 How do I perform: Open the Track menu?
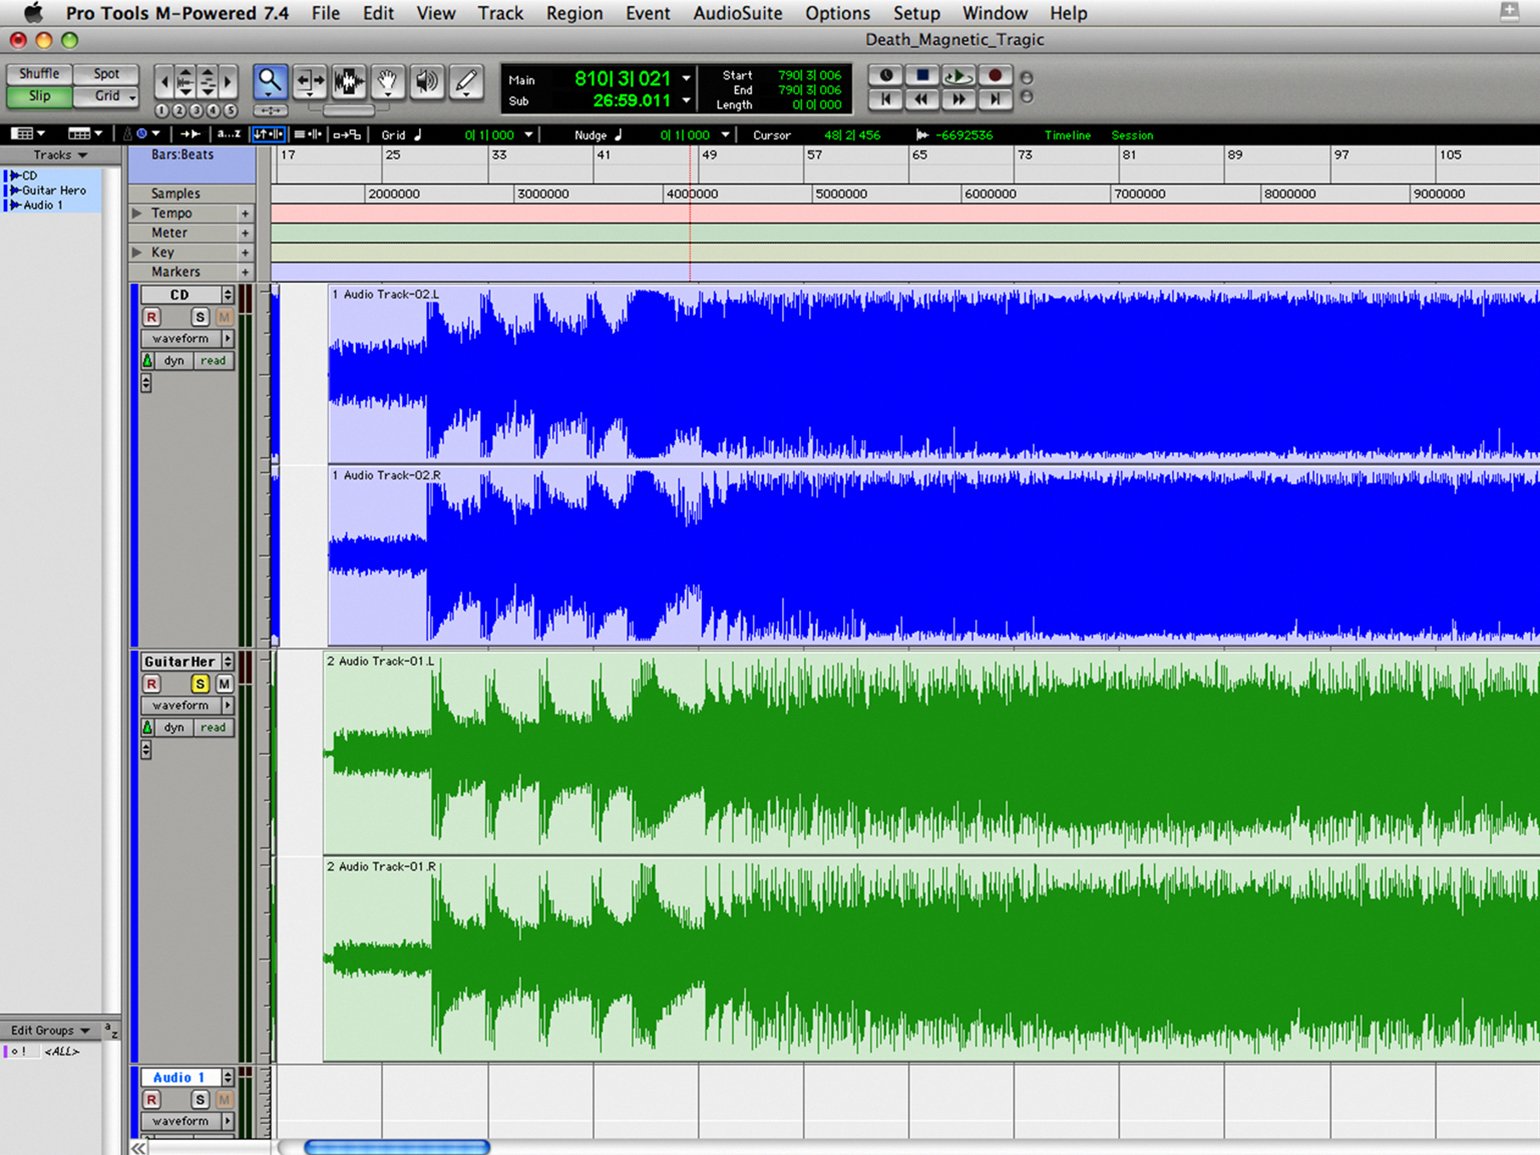tap(500, 13)
